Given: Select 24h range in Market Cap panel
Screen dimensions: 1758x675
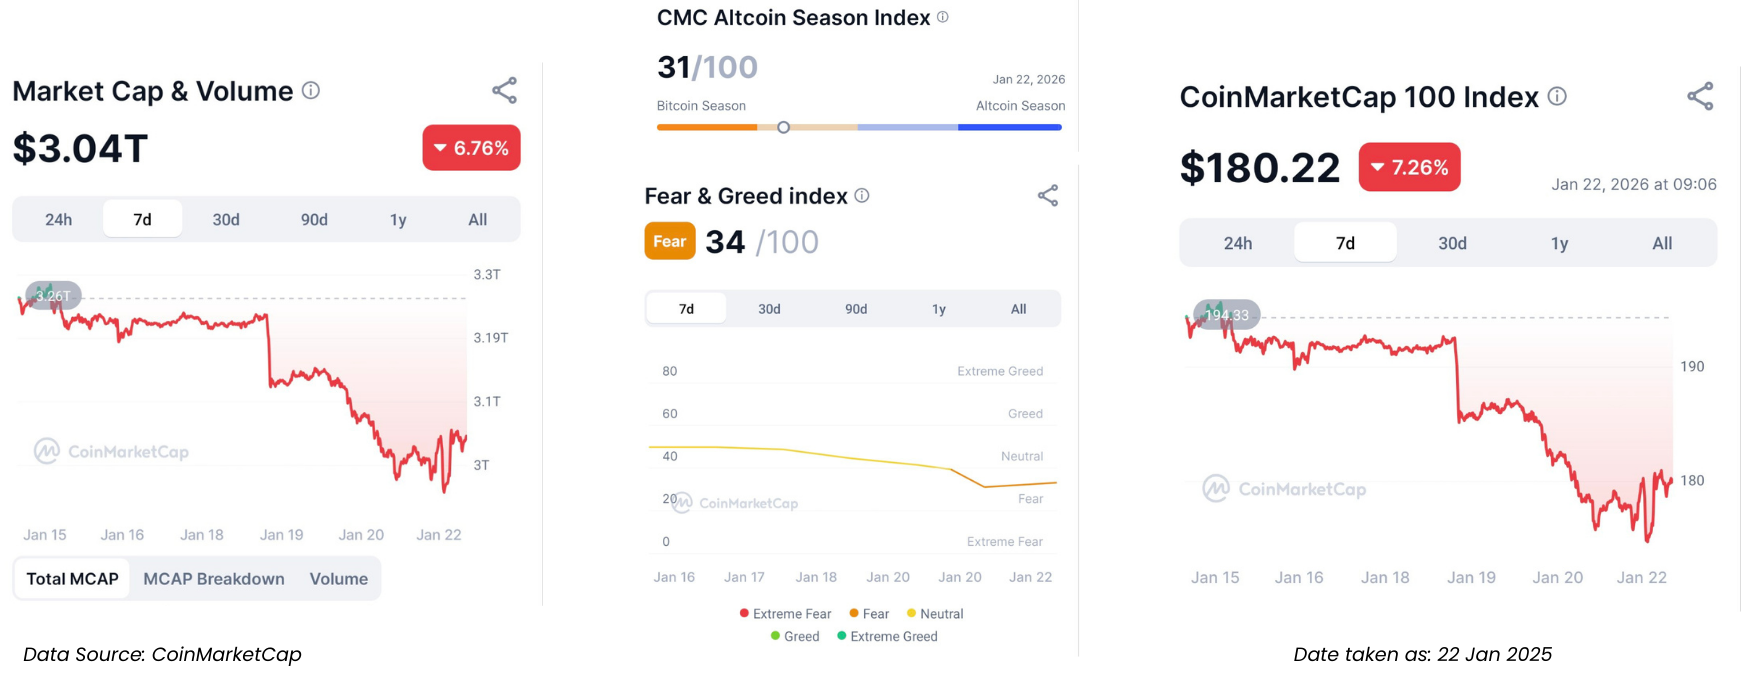Looking at the screenshot, I should coord(58,220).
